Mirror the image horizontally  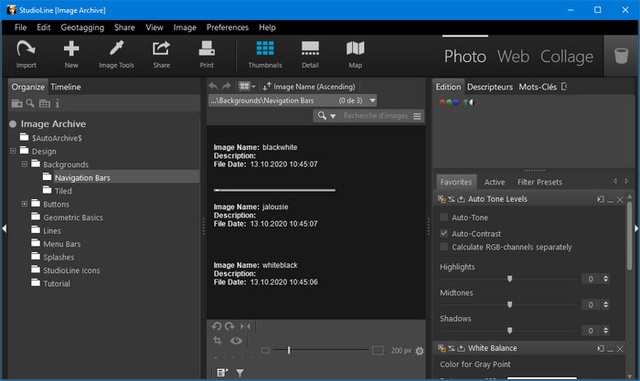pyautogui.click(x=245, y=326)
